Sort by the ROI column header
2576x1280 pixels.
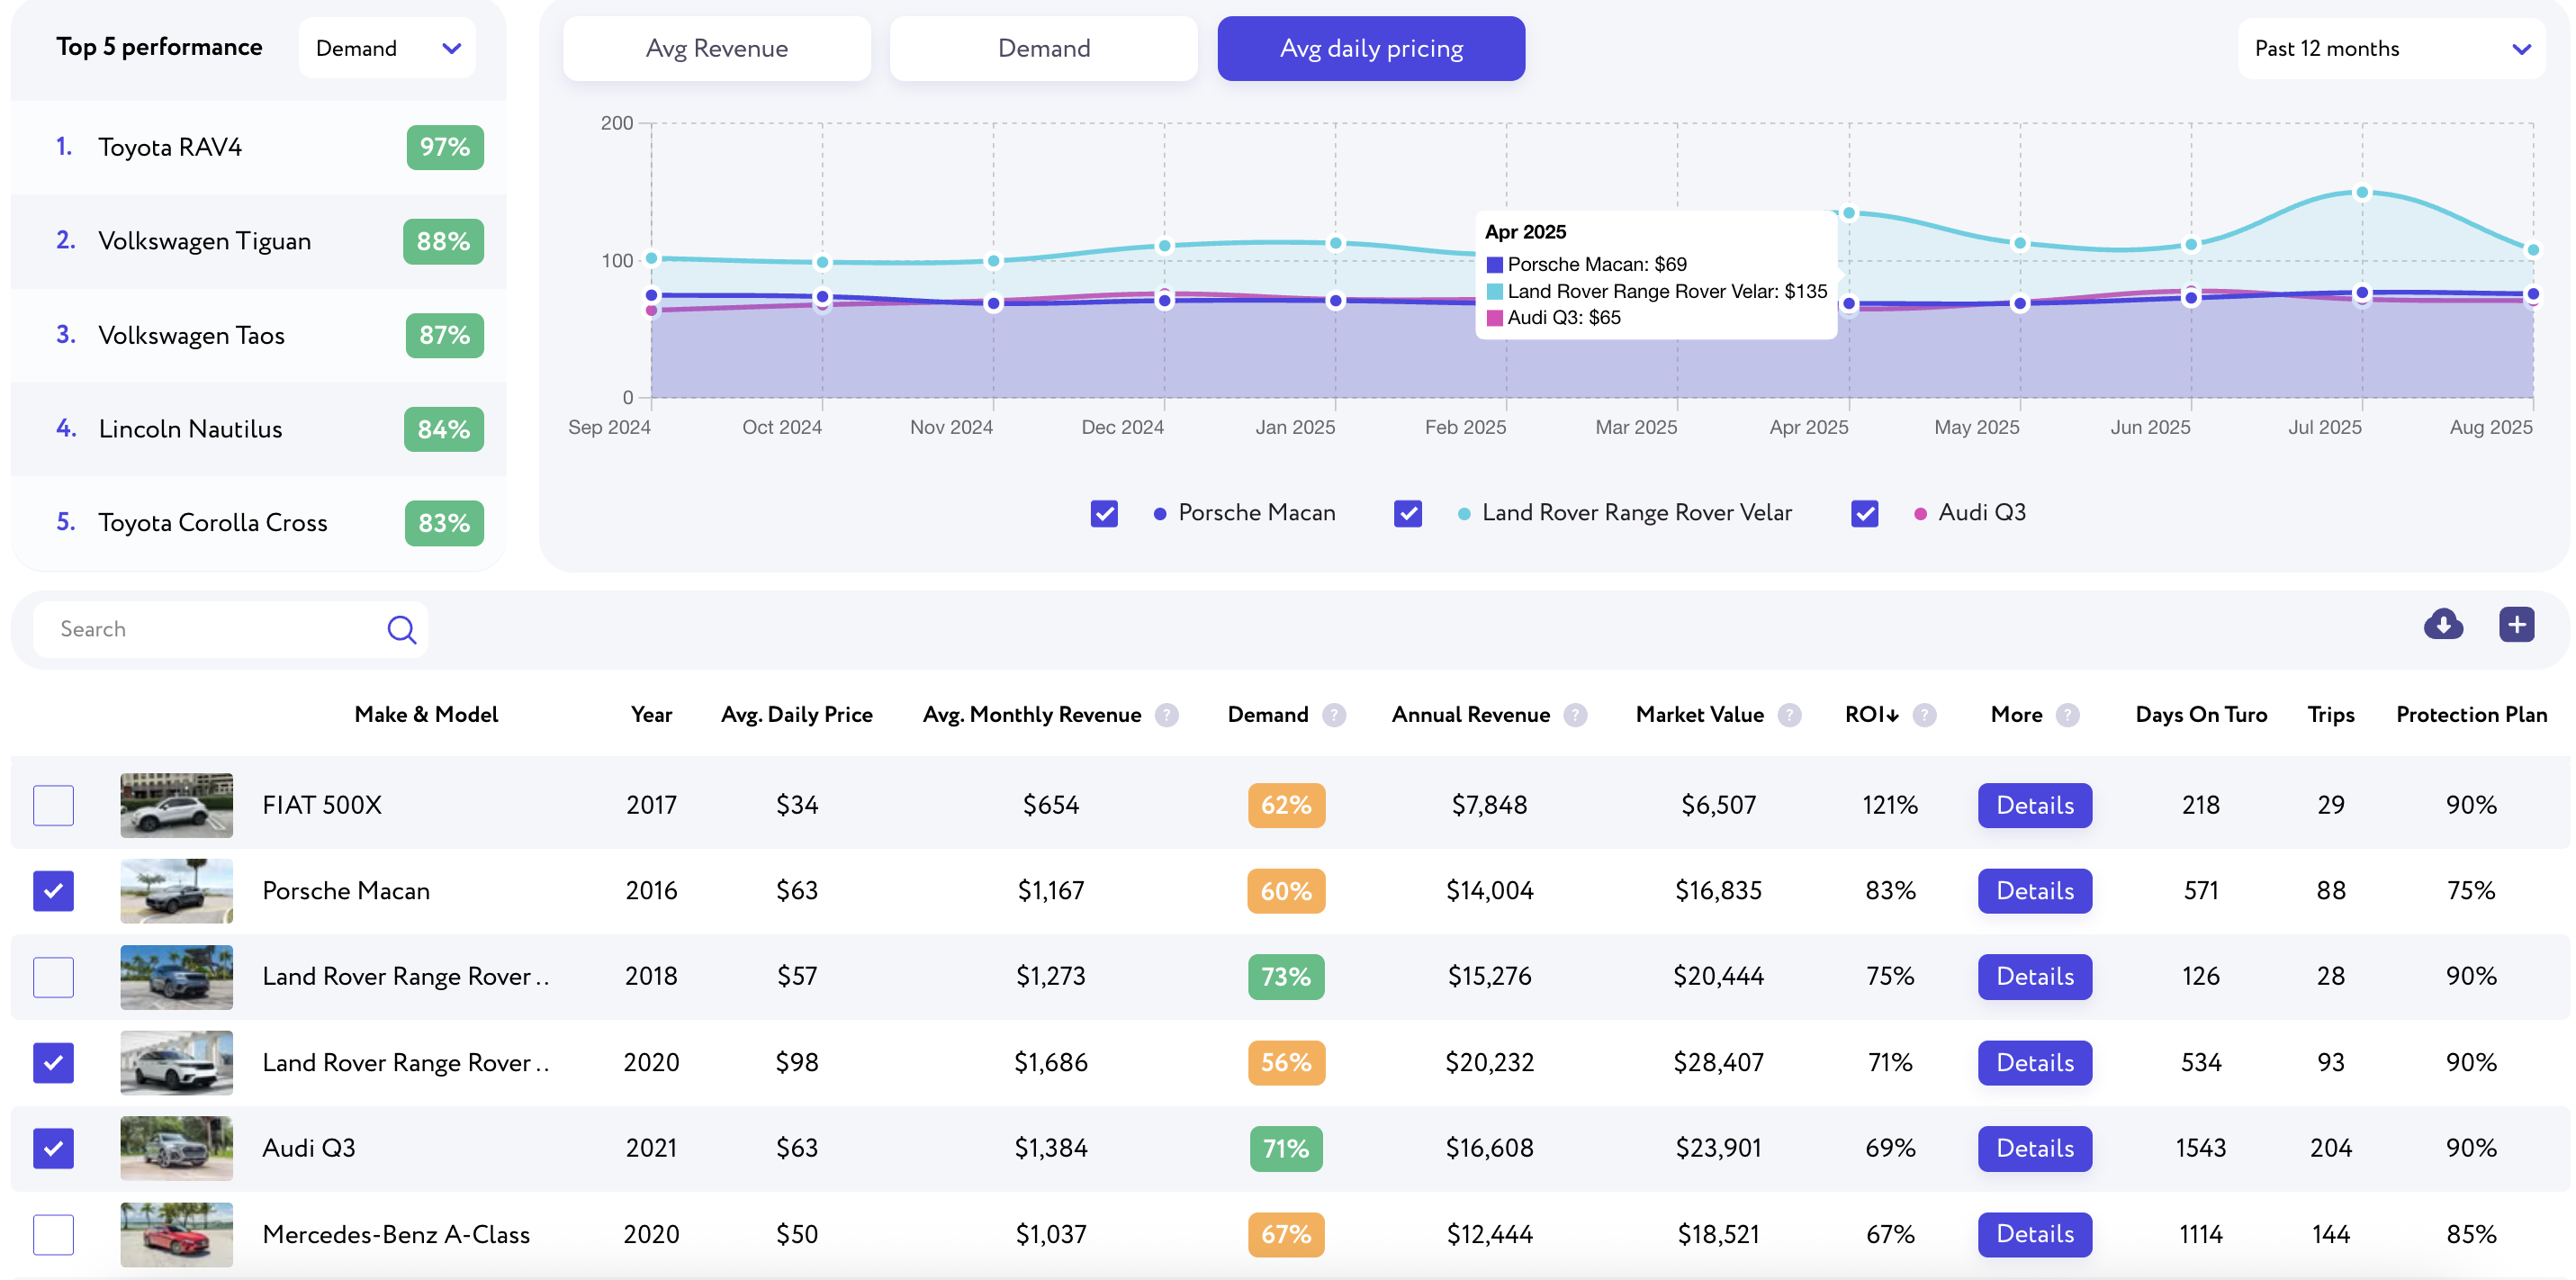click(1870, 715)
